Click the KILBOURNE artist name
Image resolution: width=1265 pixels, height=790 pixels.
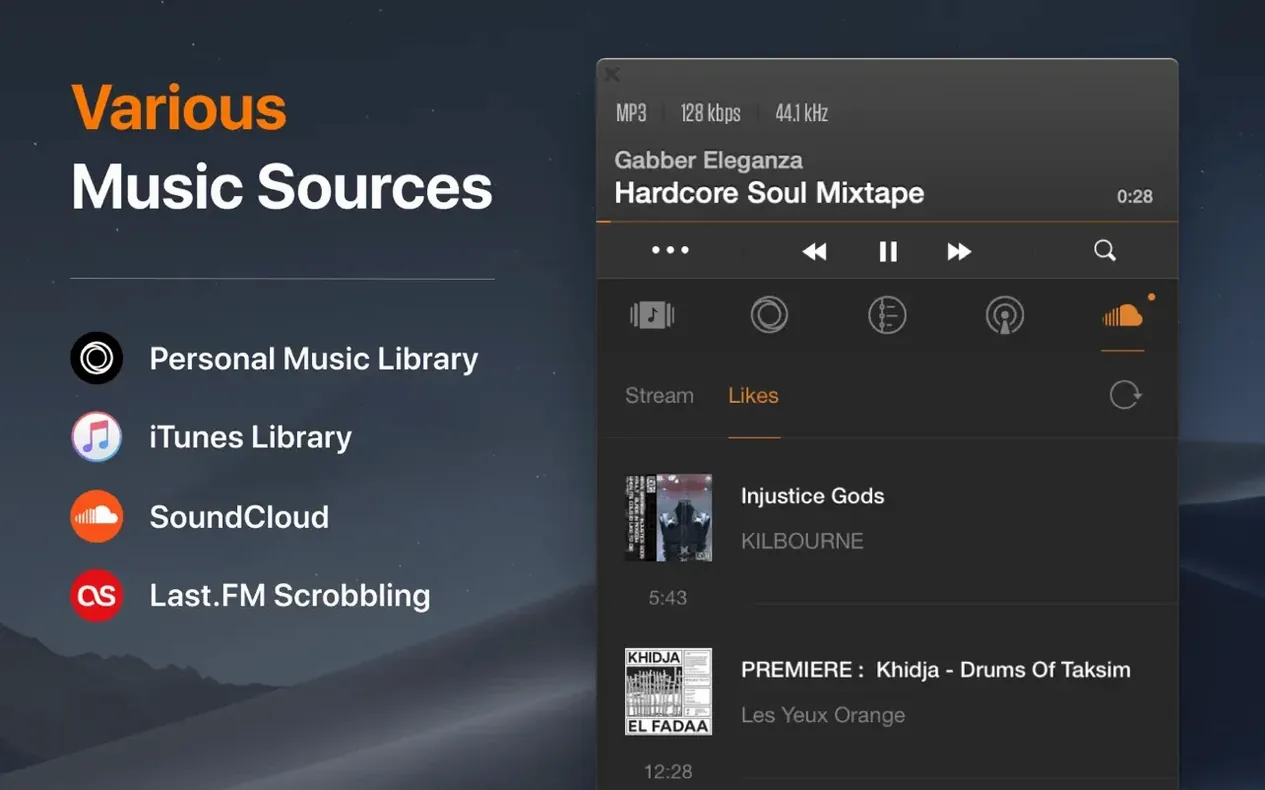pos(802,541)
